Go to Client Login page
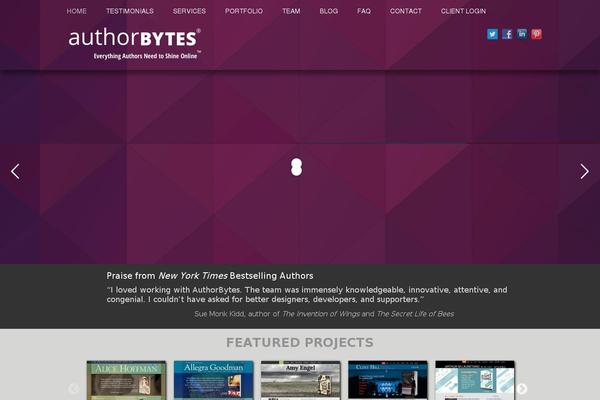This screenshot has height=400, width=600. 463,11
